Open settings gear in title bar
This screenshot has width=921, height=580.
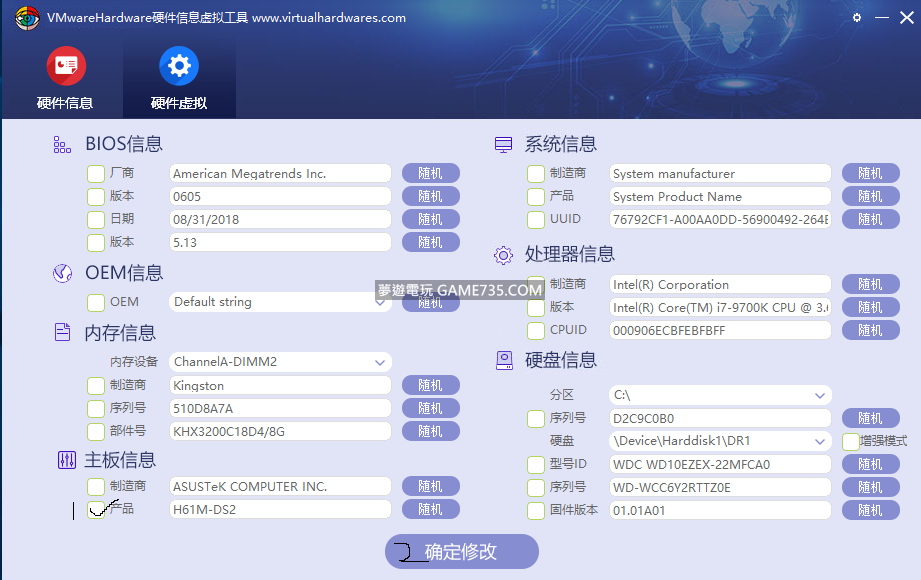point(857,18)
